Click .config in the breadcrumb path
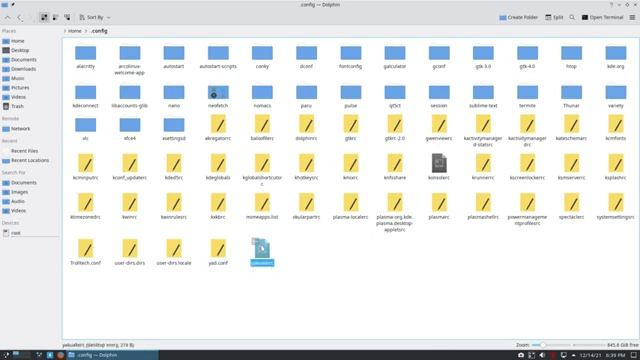Viewport: 640px width, 360px height. (99, 31)
